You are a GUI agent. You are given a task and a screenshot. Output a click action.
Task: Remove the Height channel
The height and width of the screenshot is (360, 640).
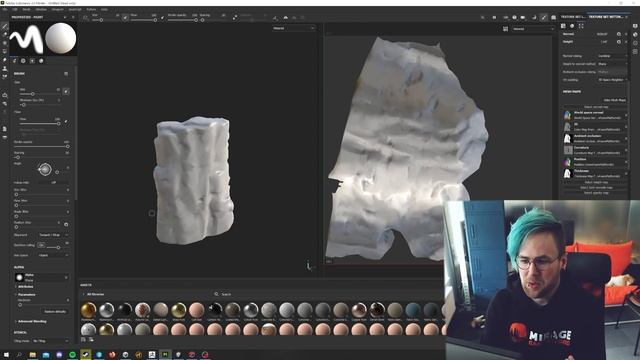tap(627, 42)
